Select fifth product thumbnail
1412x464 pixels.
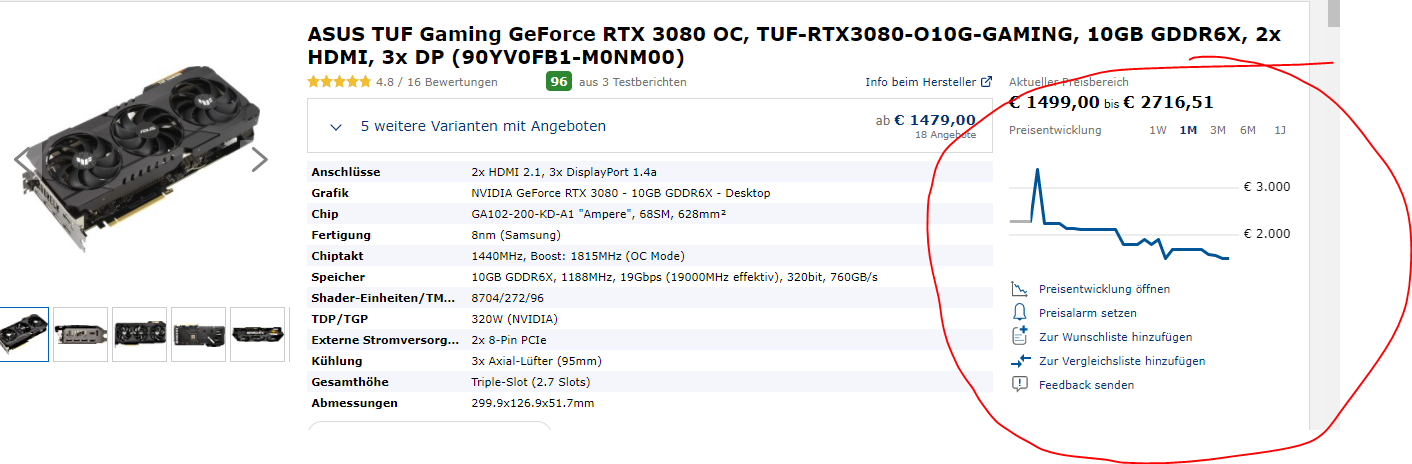pos(258,335)
